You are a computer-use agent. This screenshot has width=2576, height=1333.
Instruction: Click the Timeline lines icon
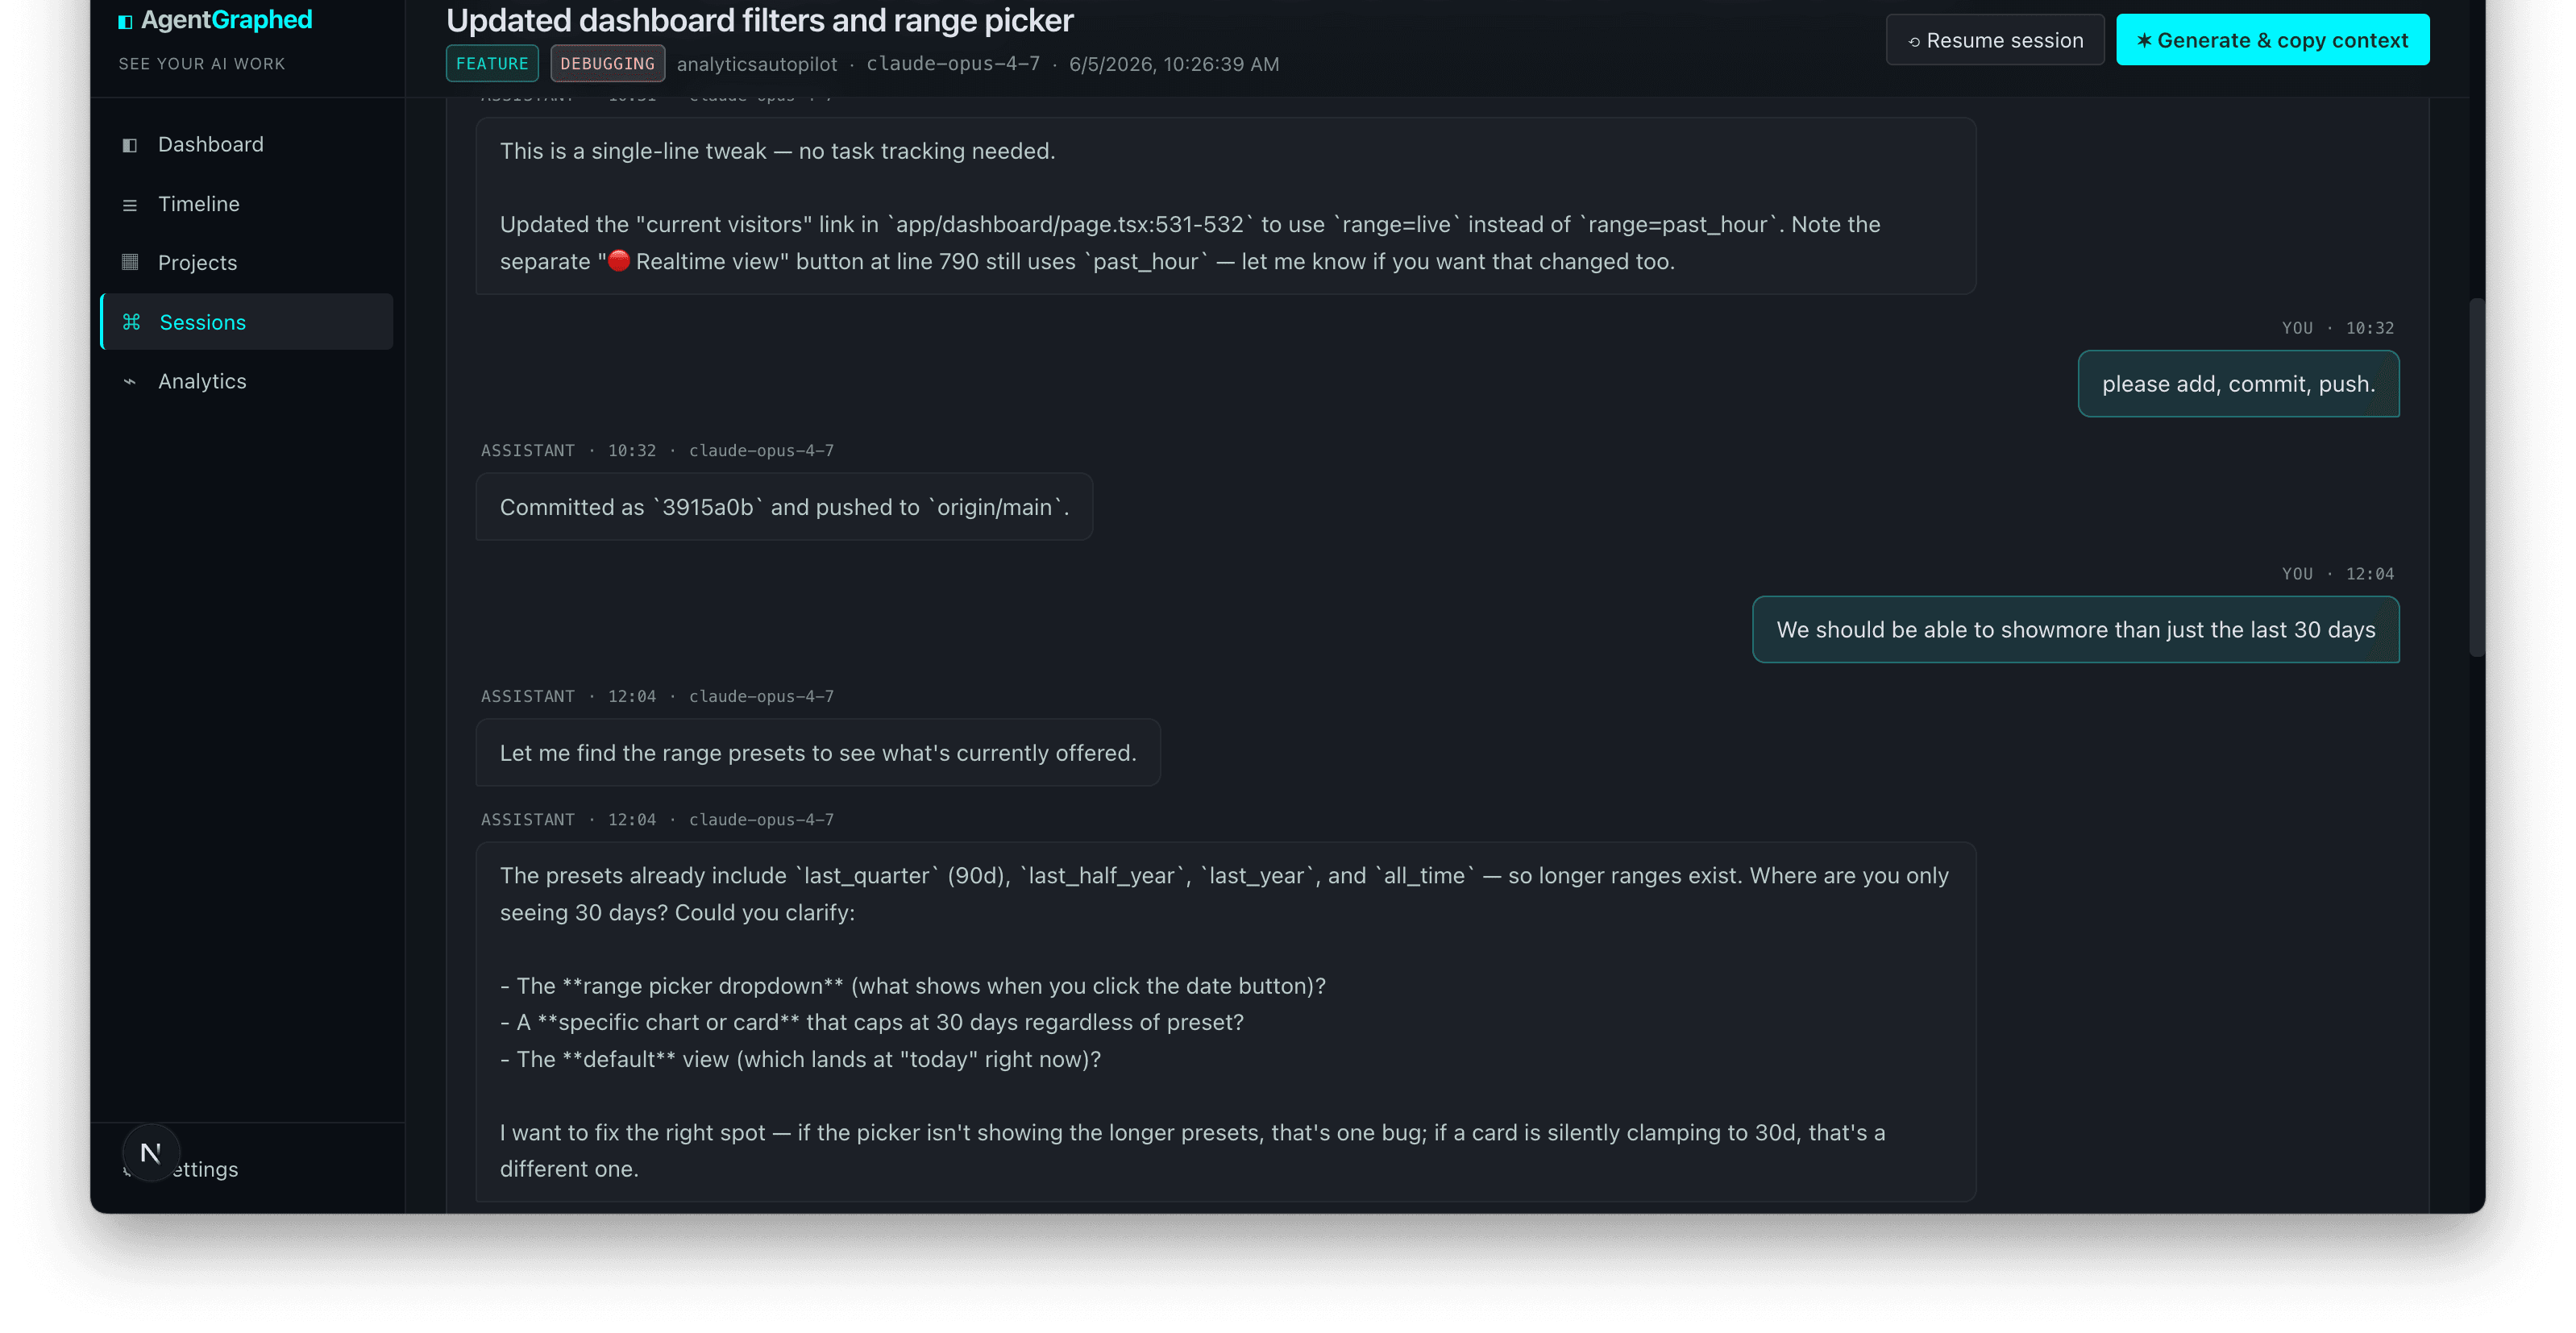[x=130, y=205]
